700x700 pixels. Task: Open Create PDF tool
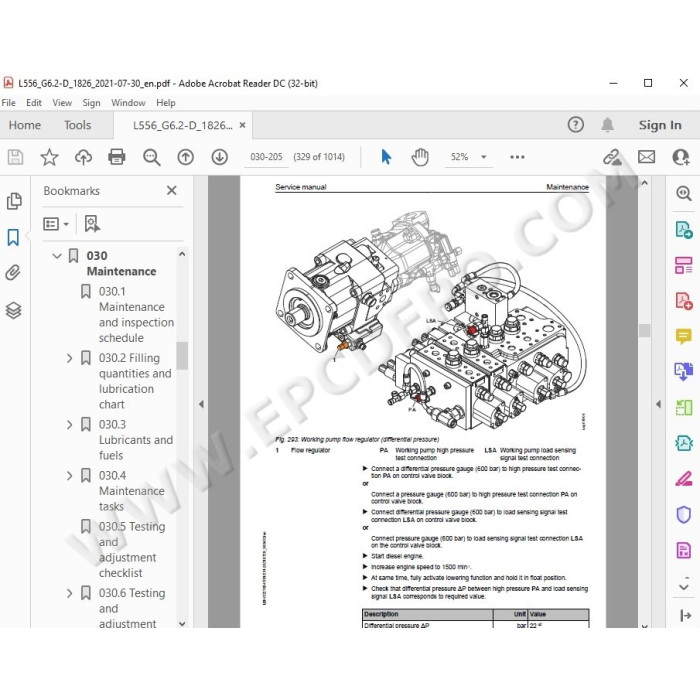[683, 301]
